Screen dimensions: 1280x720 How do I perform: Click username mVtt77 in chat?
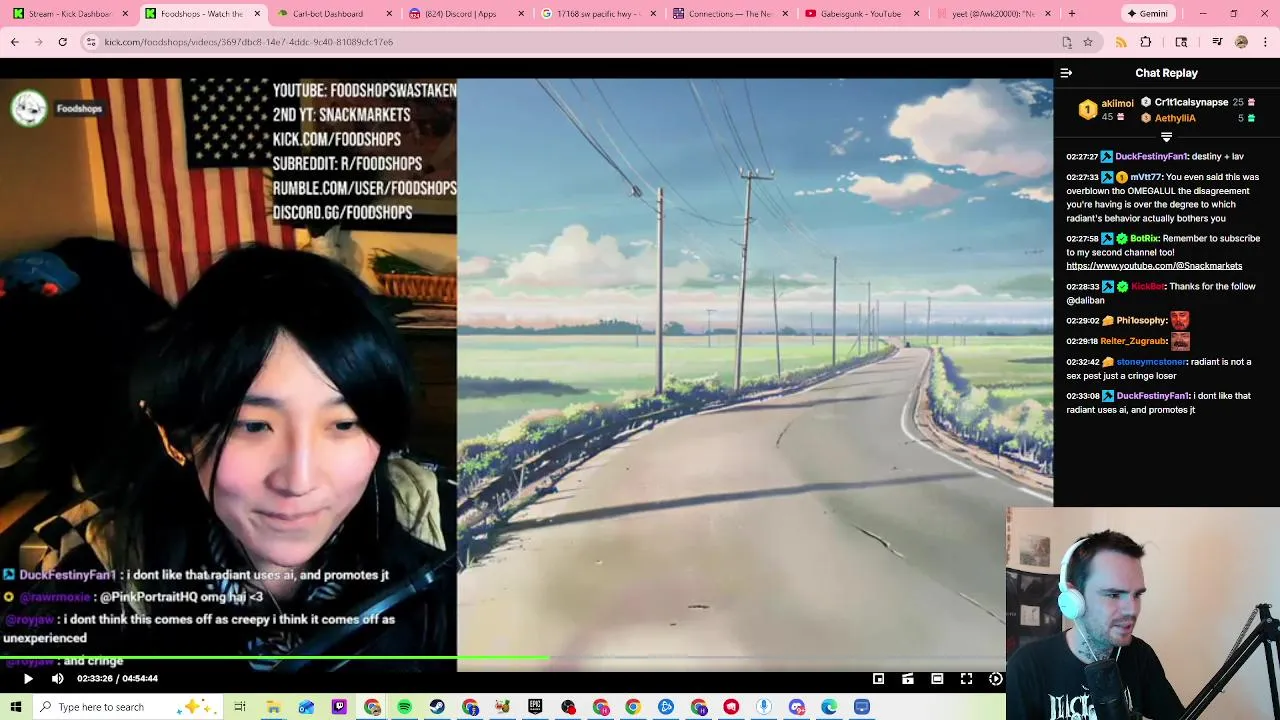click(1145, 177)
